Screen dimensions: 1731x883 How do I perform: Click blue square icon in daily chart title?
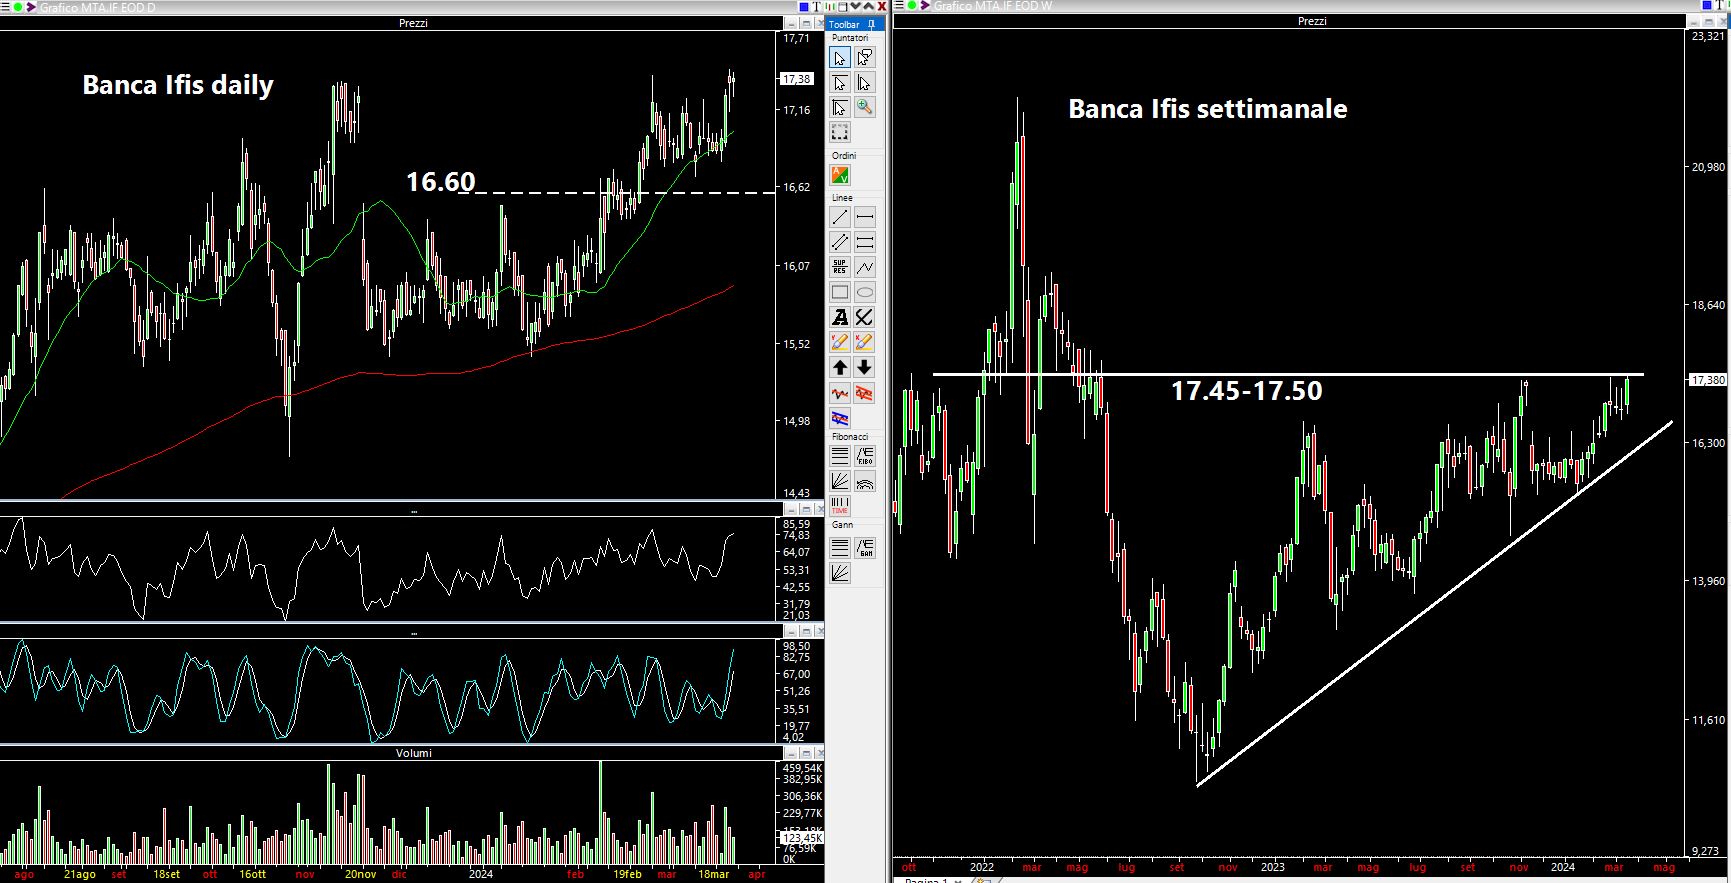coord(804,7)
